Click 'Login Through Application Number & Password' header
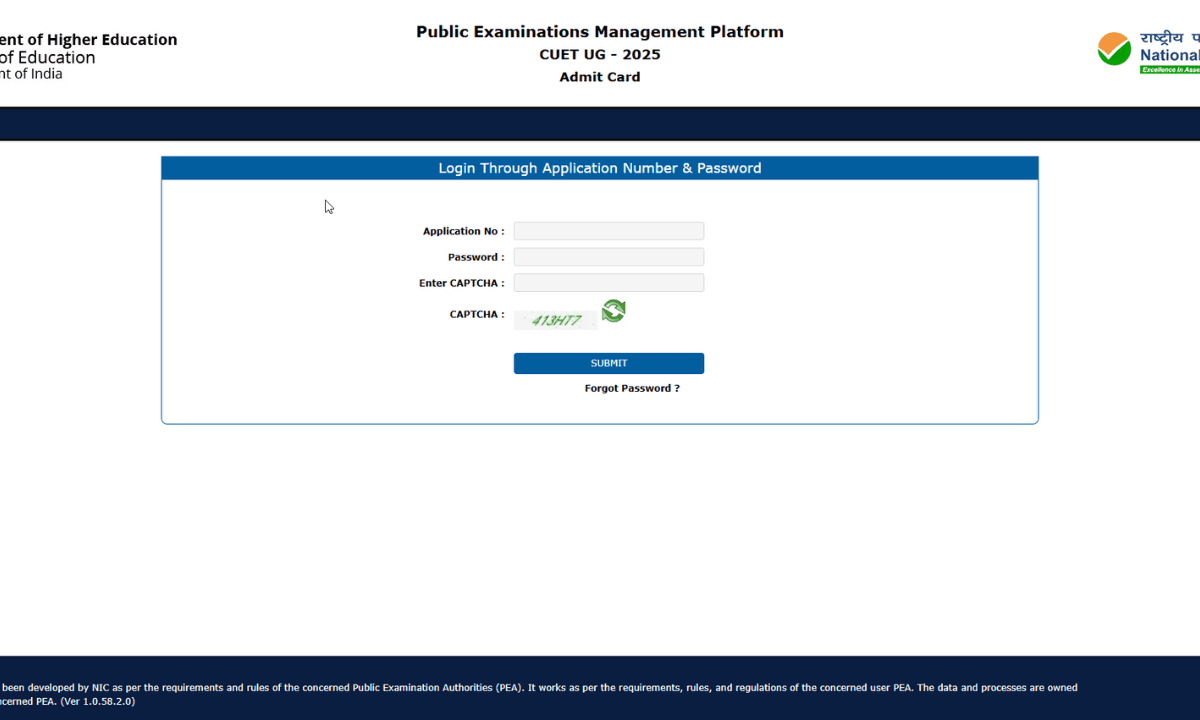 click(600, 168)
